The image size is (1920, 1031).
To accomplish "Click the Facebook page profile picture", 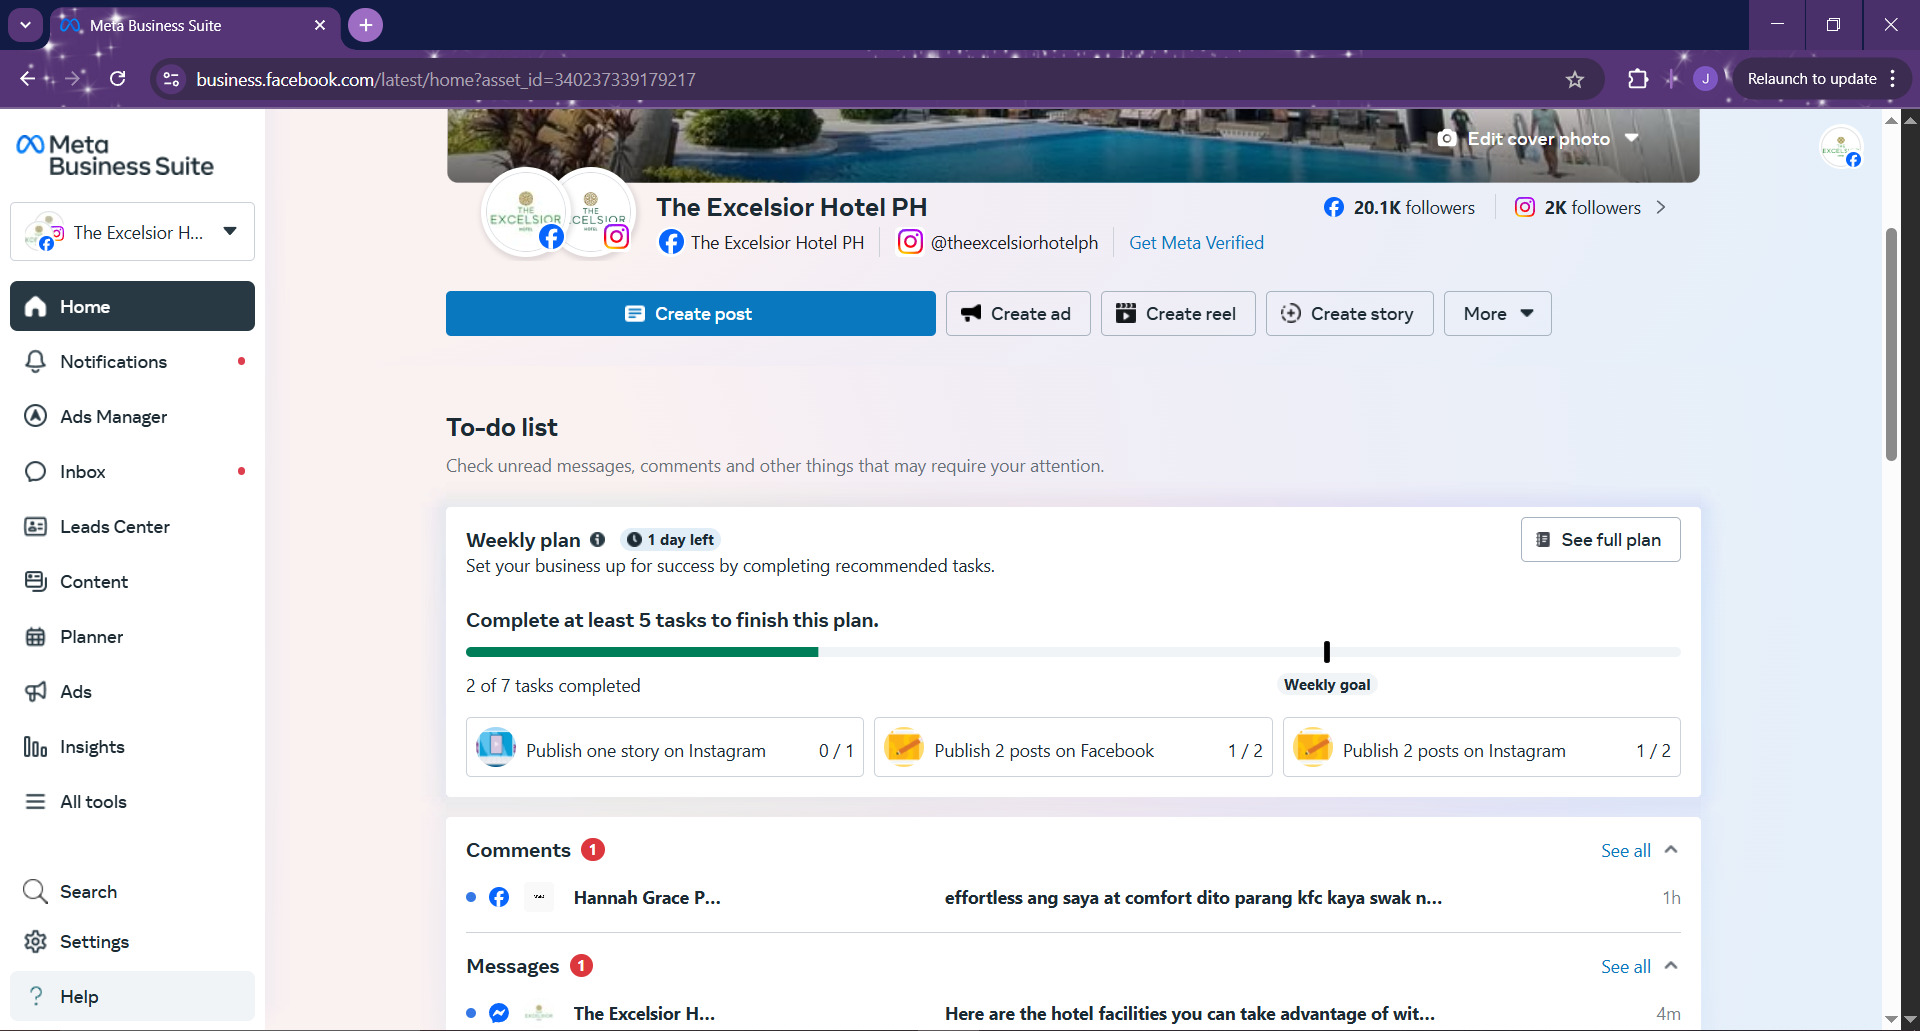I will 525,212.
